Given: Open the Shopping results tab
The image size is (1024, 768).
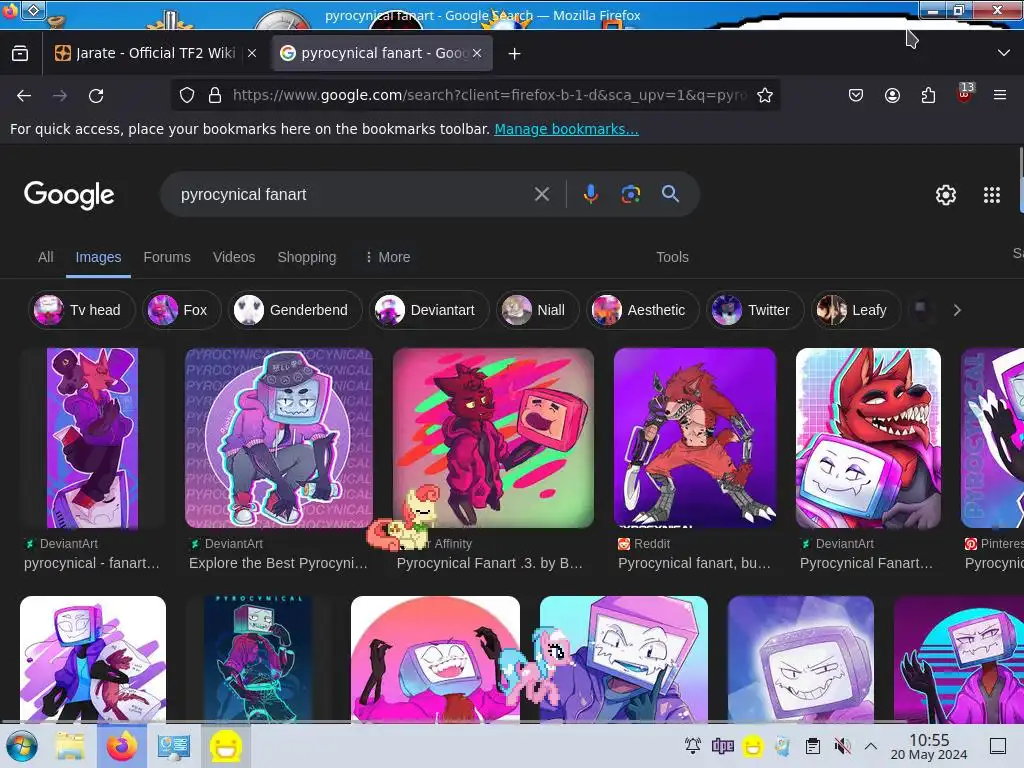Looking at the screenshot, I should [x=307, y=257].
